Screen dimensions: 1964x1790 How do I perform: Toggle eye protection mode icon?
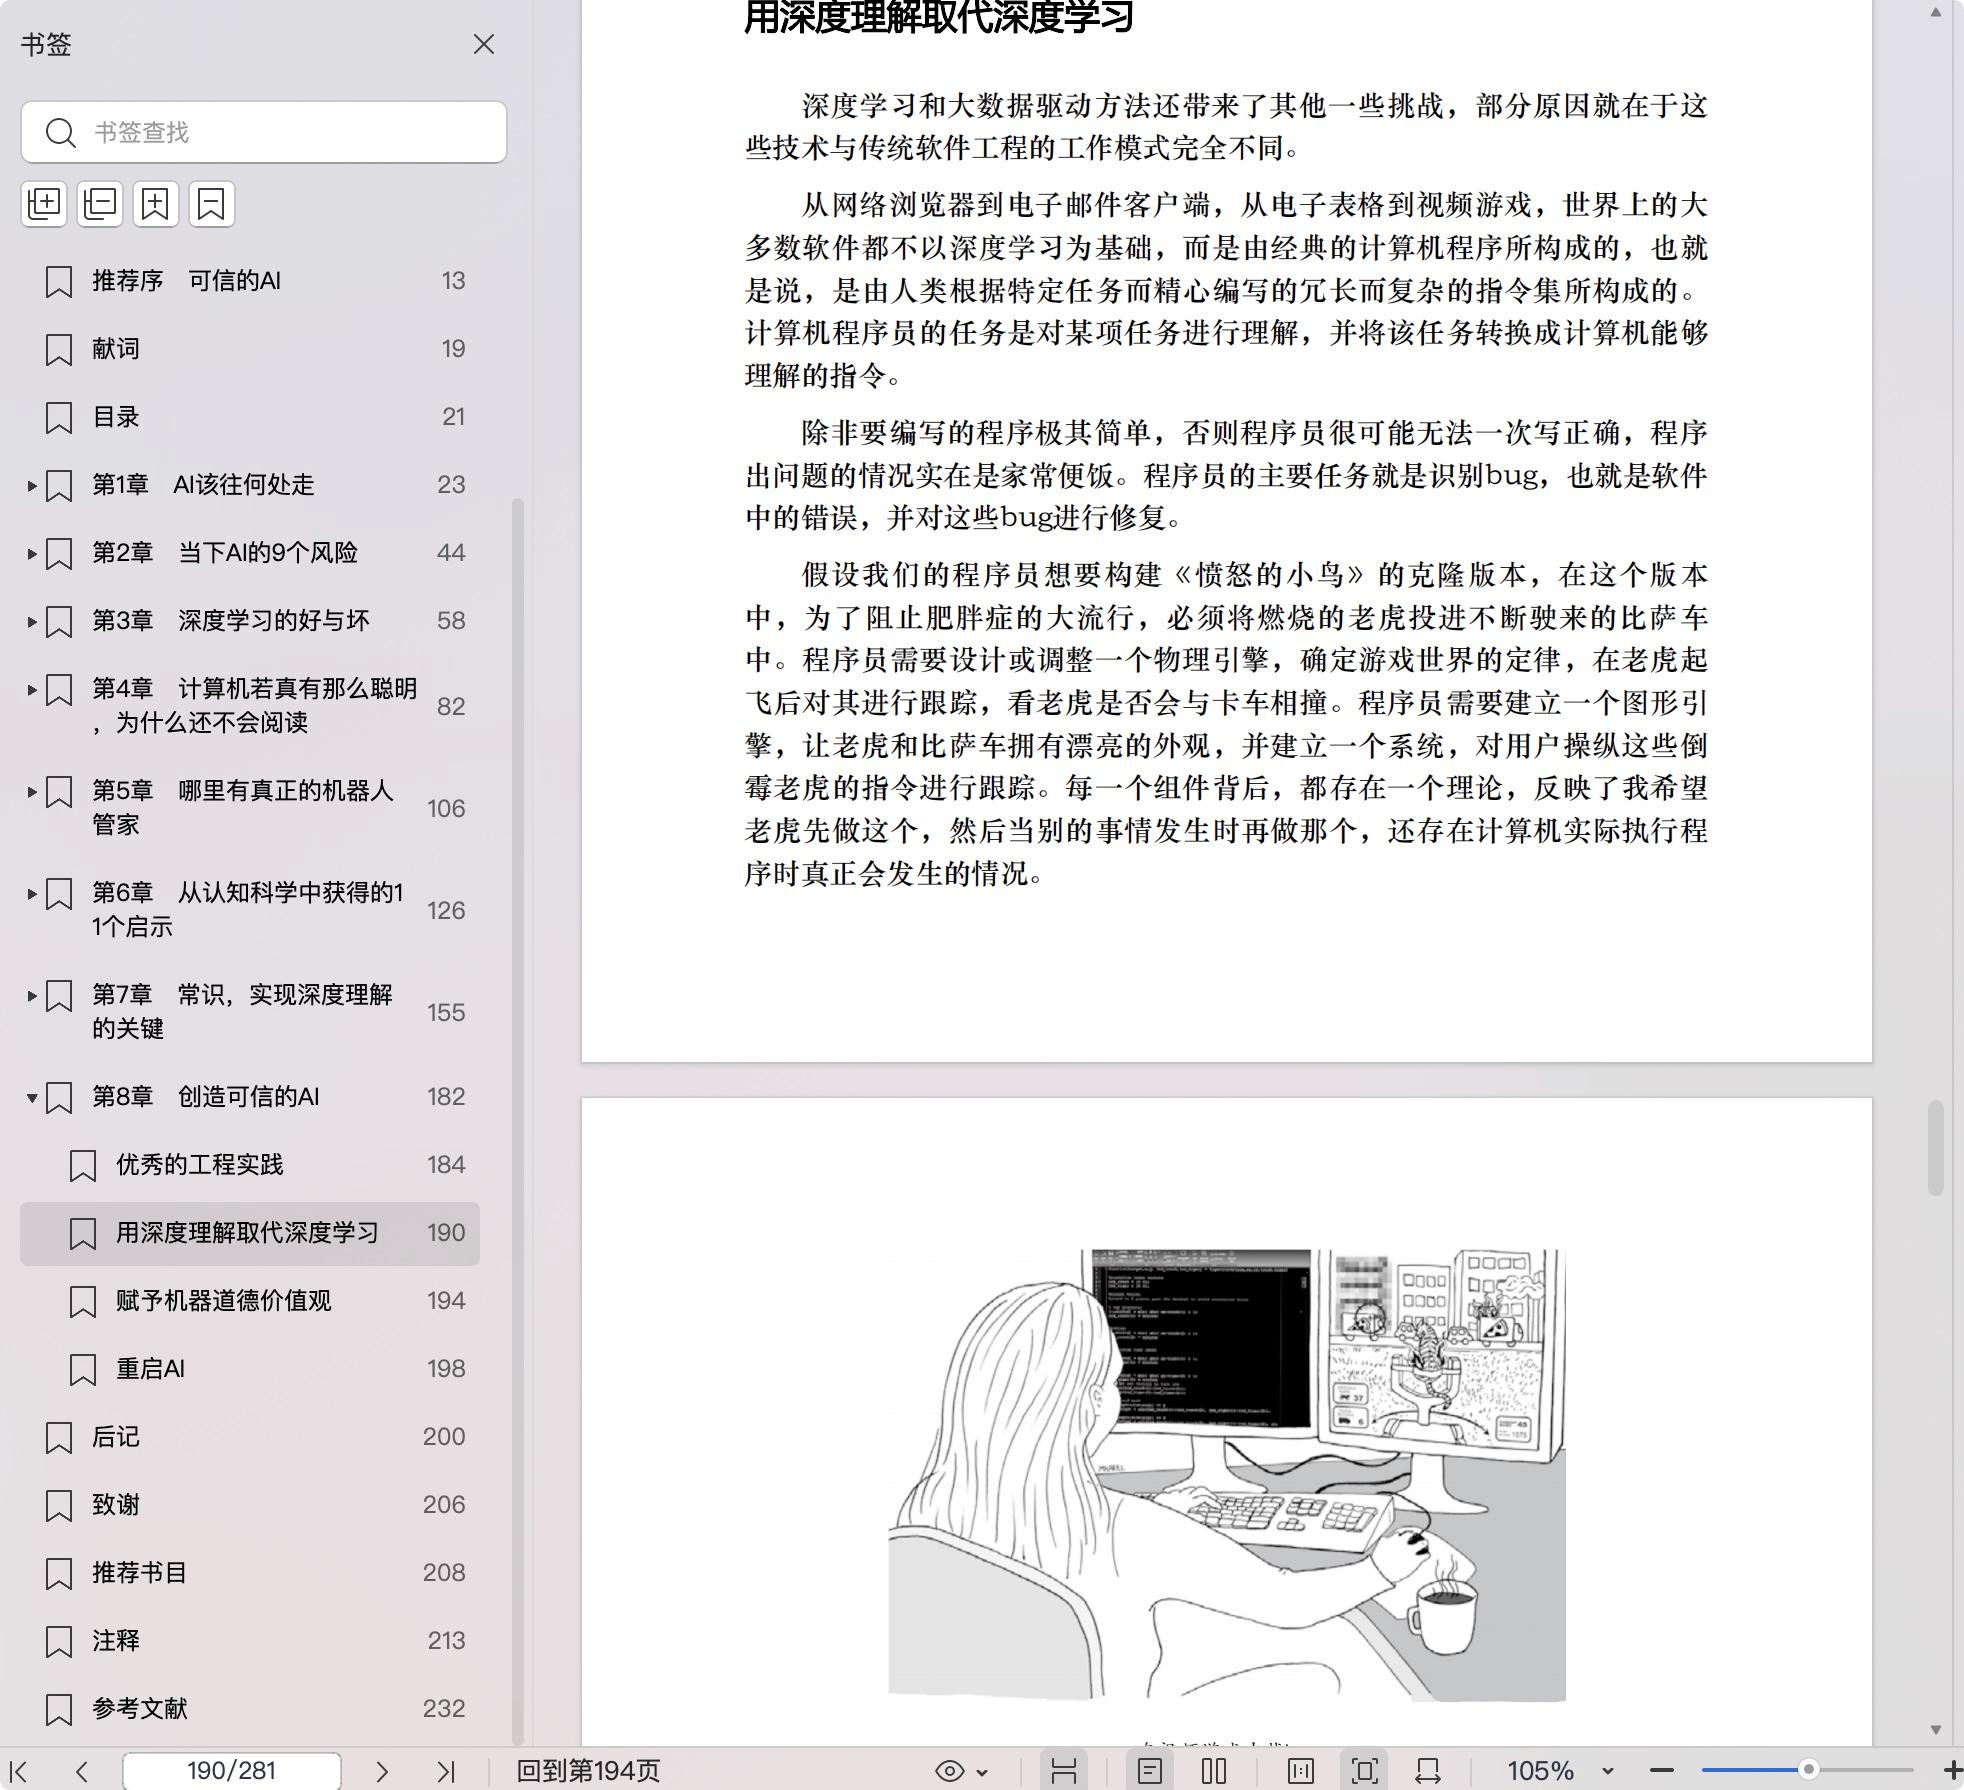coord(949,1771)
